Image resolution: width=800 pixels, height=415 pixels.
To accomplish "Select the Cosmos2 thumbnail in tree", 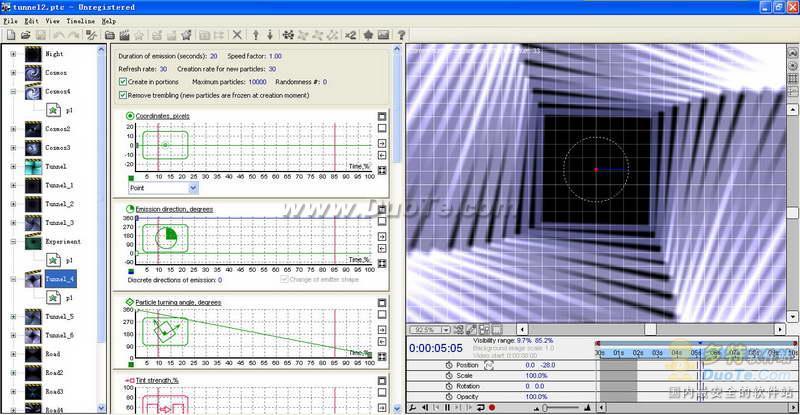I will (33, 129).
